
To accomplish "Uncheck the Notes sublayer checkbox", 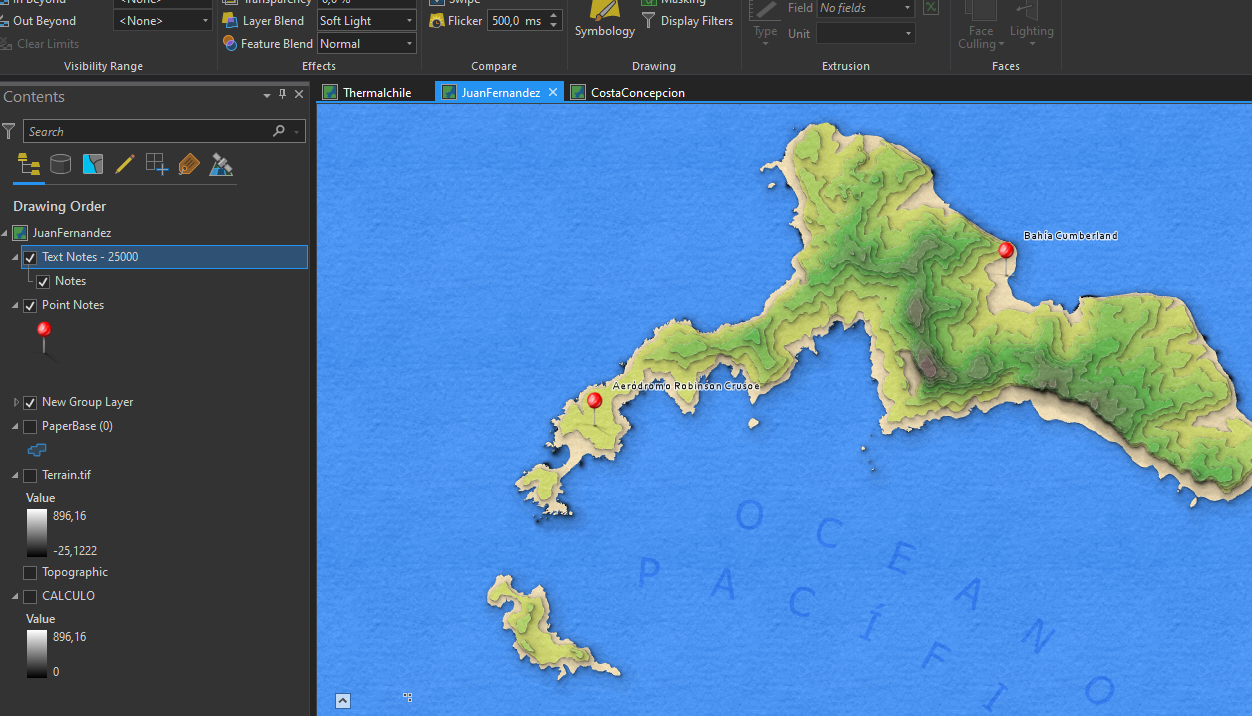I will pyautogui.click(x=42, y=281).
